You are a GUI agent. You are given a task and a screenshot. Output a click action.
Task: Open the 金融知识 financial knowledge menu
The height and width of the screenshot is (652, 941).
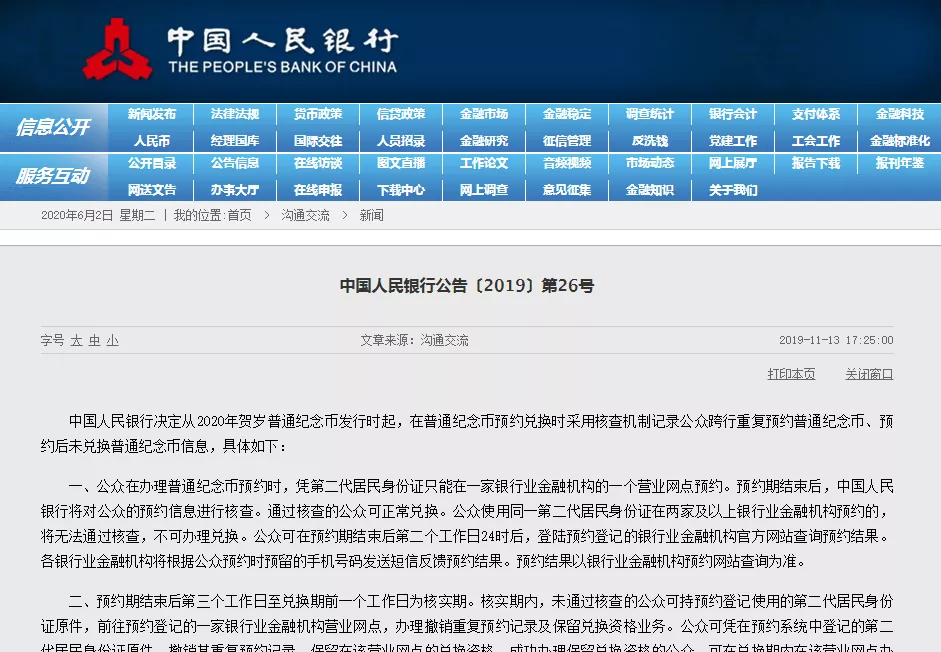tap(650, 190)
